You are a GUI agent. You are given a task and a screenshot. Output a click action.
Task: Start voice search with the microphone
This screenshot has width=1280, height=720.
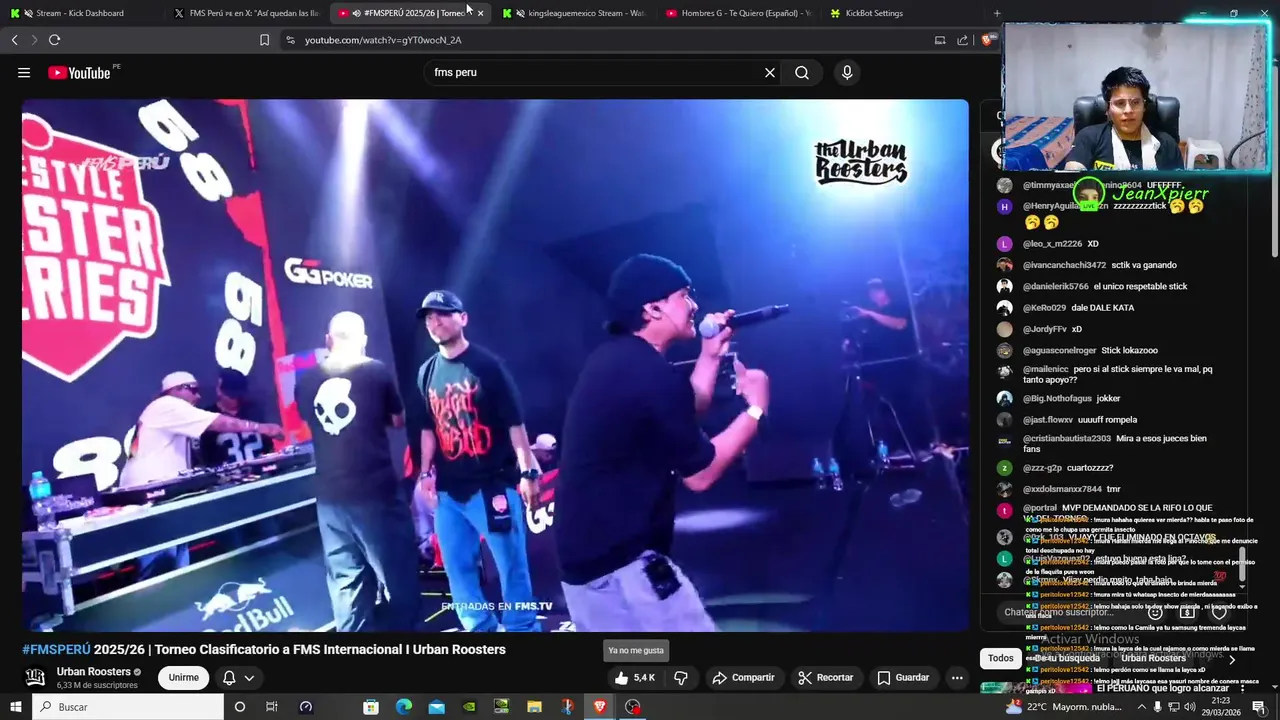pyautogui.click(x=847, y=73)
